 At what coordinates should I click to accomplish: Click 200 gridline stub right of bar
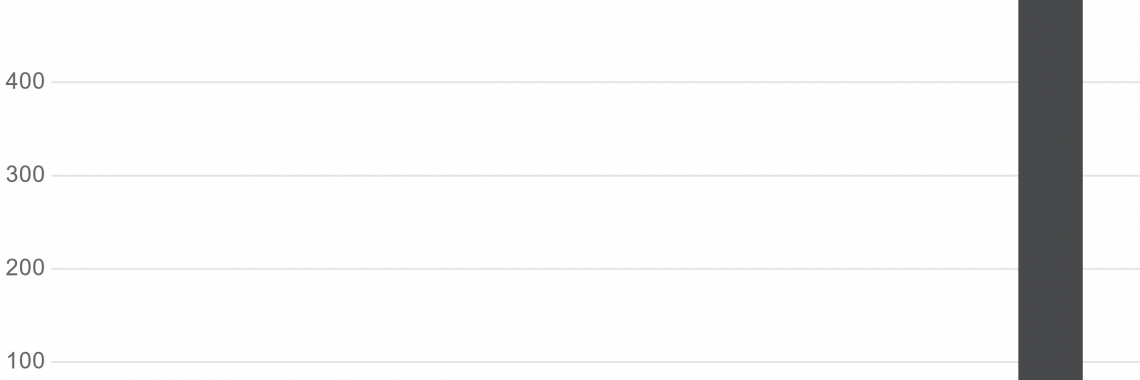point(1111,269)
